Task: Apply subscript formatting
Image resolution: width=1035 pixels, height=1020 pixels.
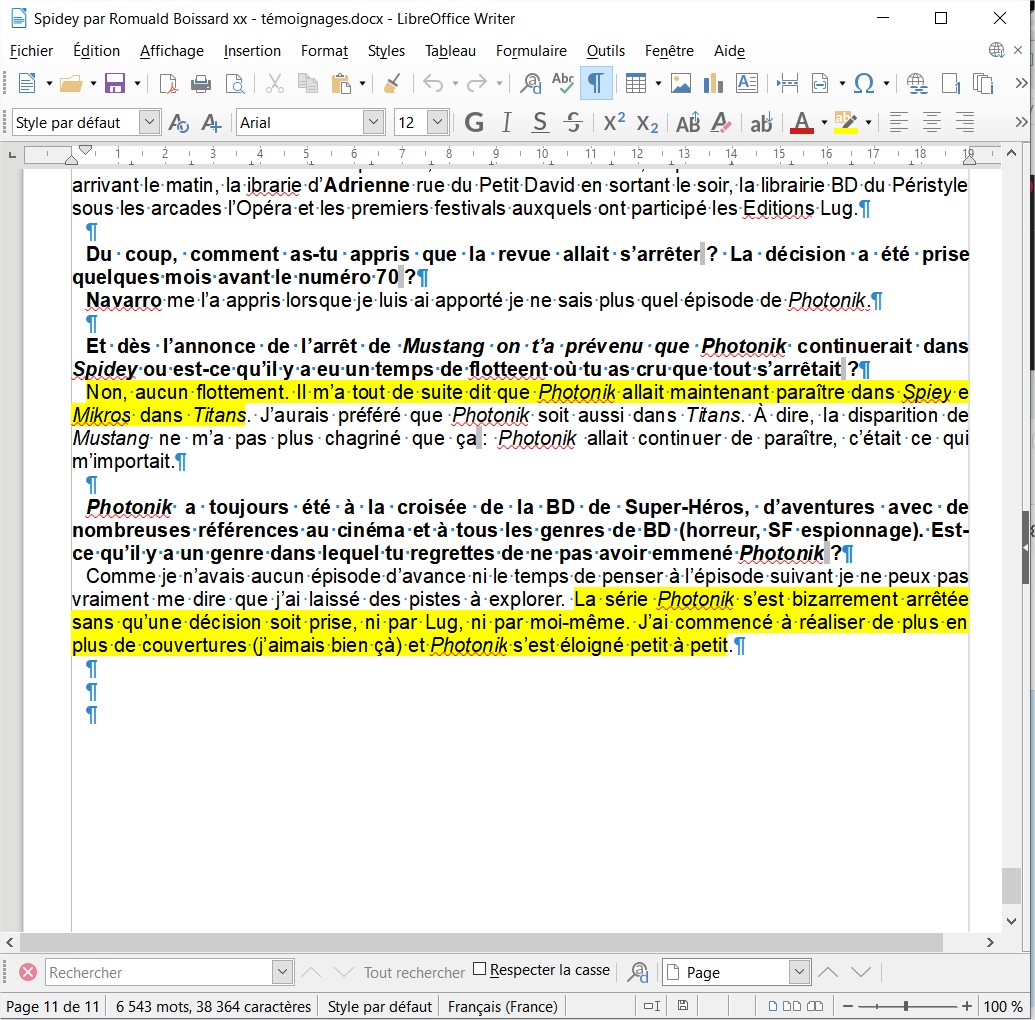Action: tap(648, 123)
